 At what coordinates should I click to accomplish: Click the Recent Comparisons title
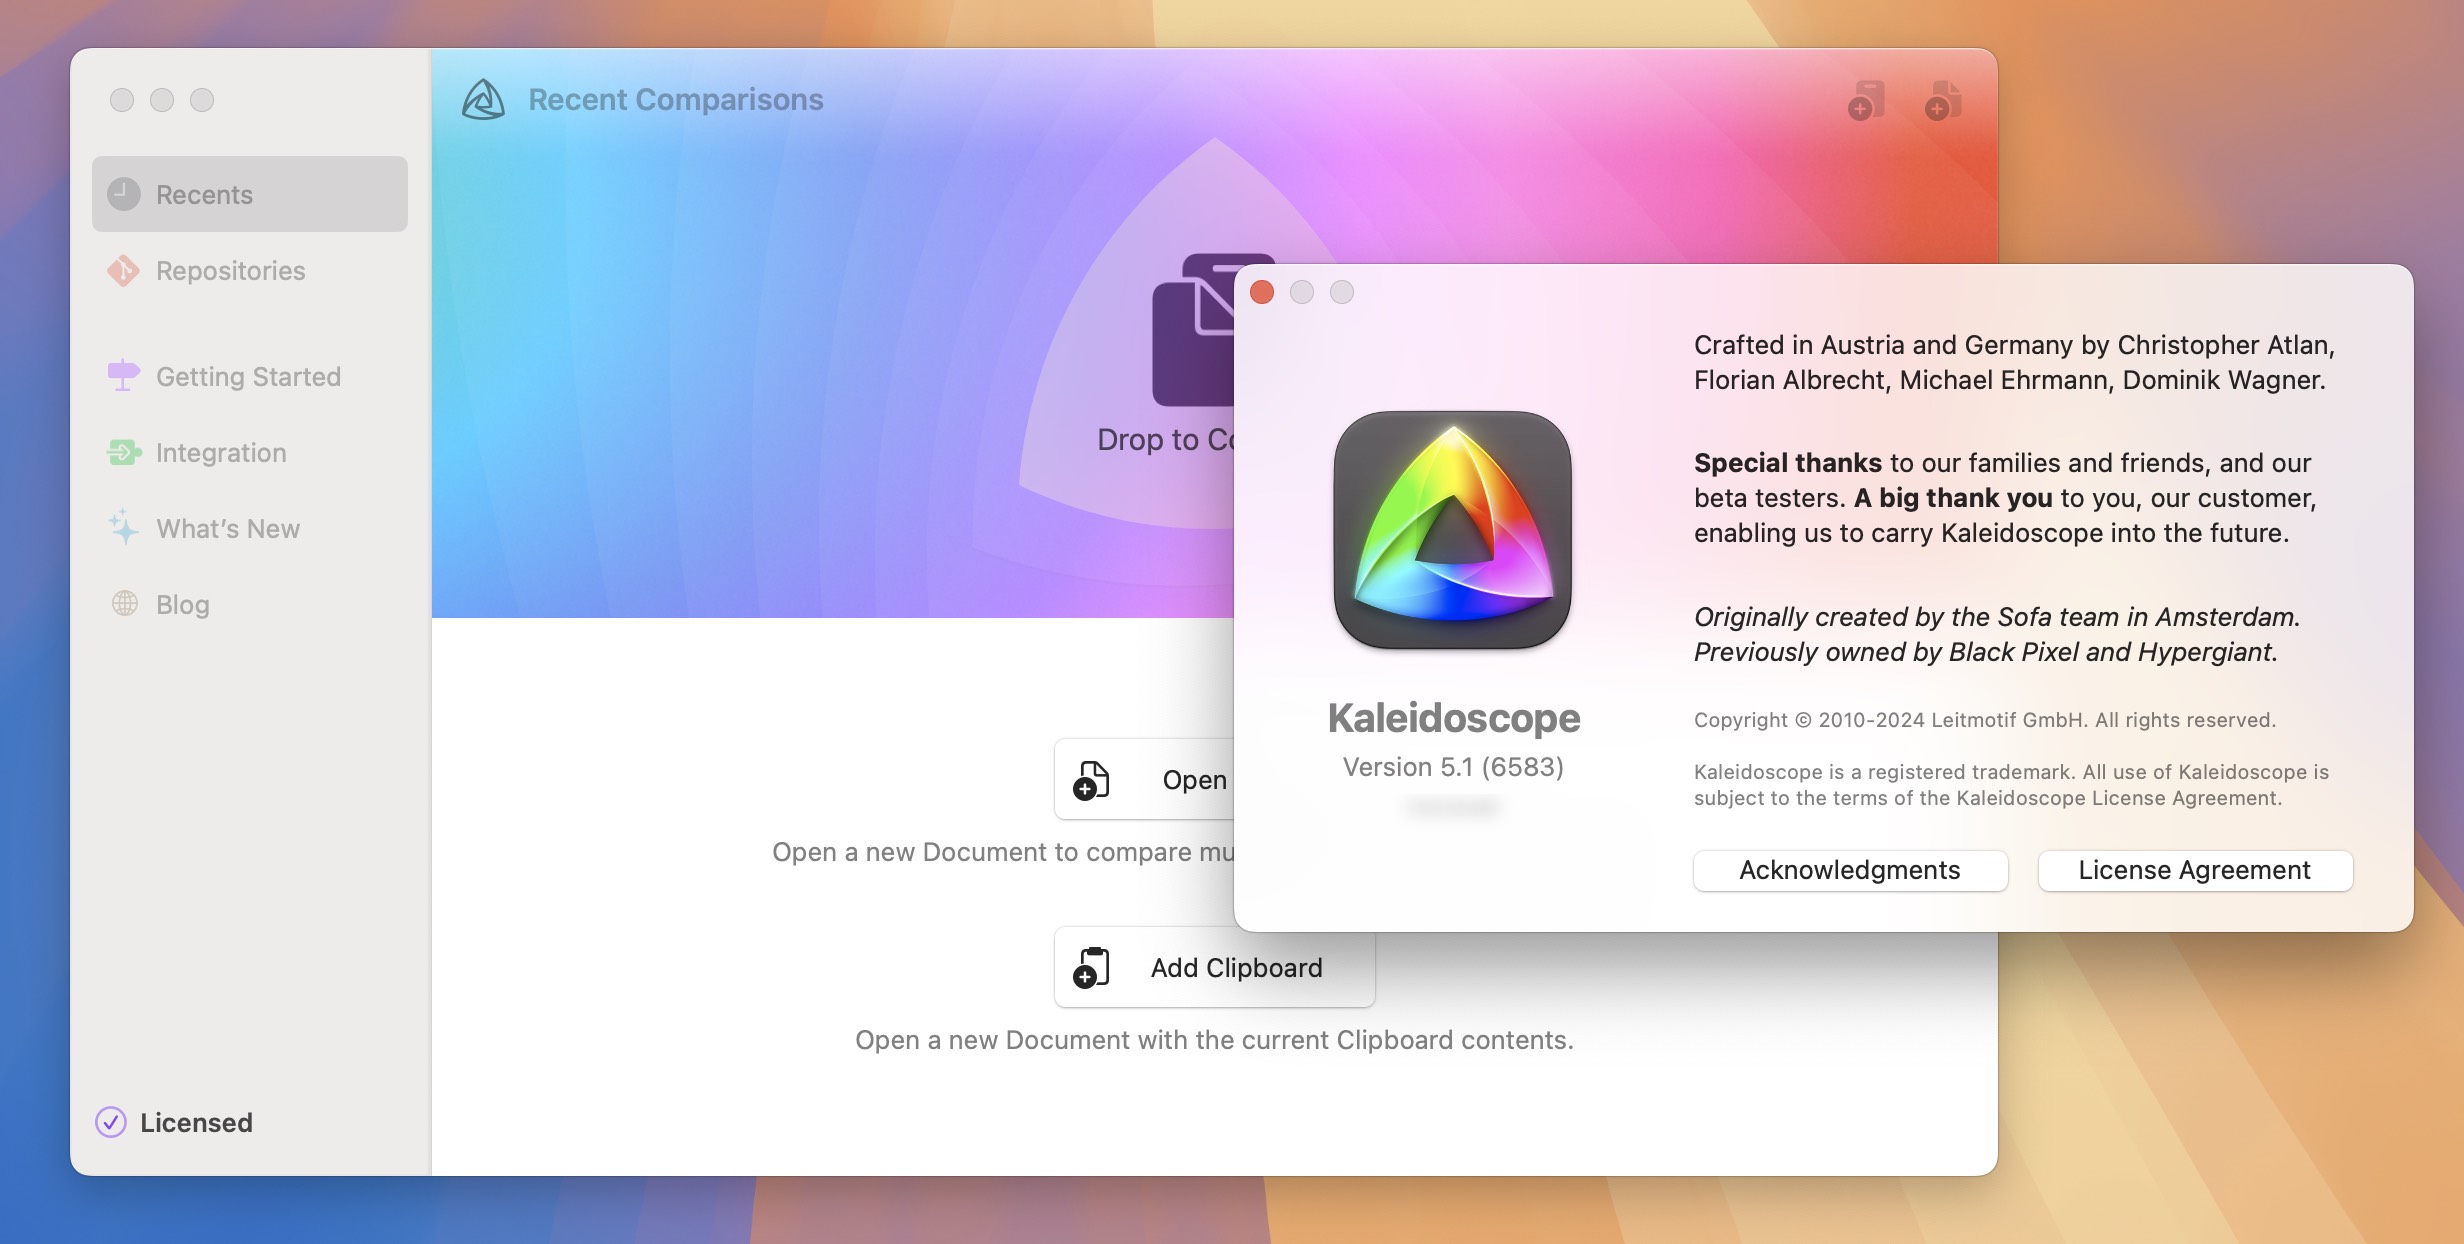676,99
